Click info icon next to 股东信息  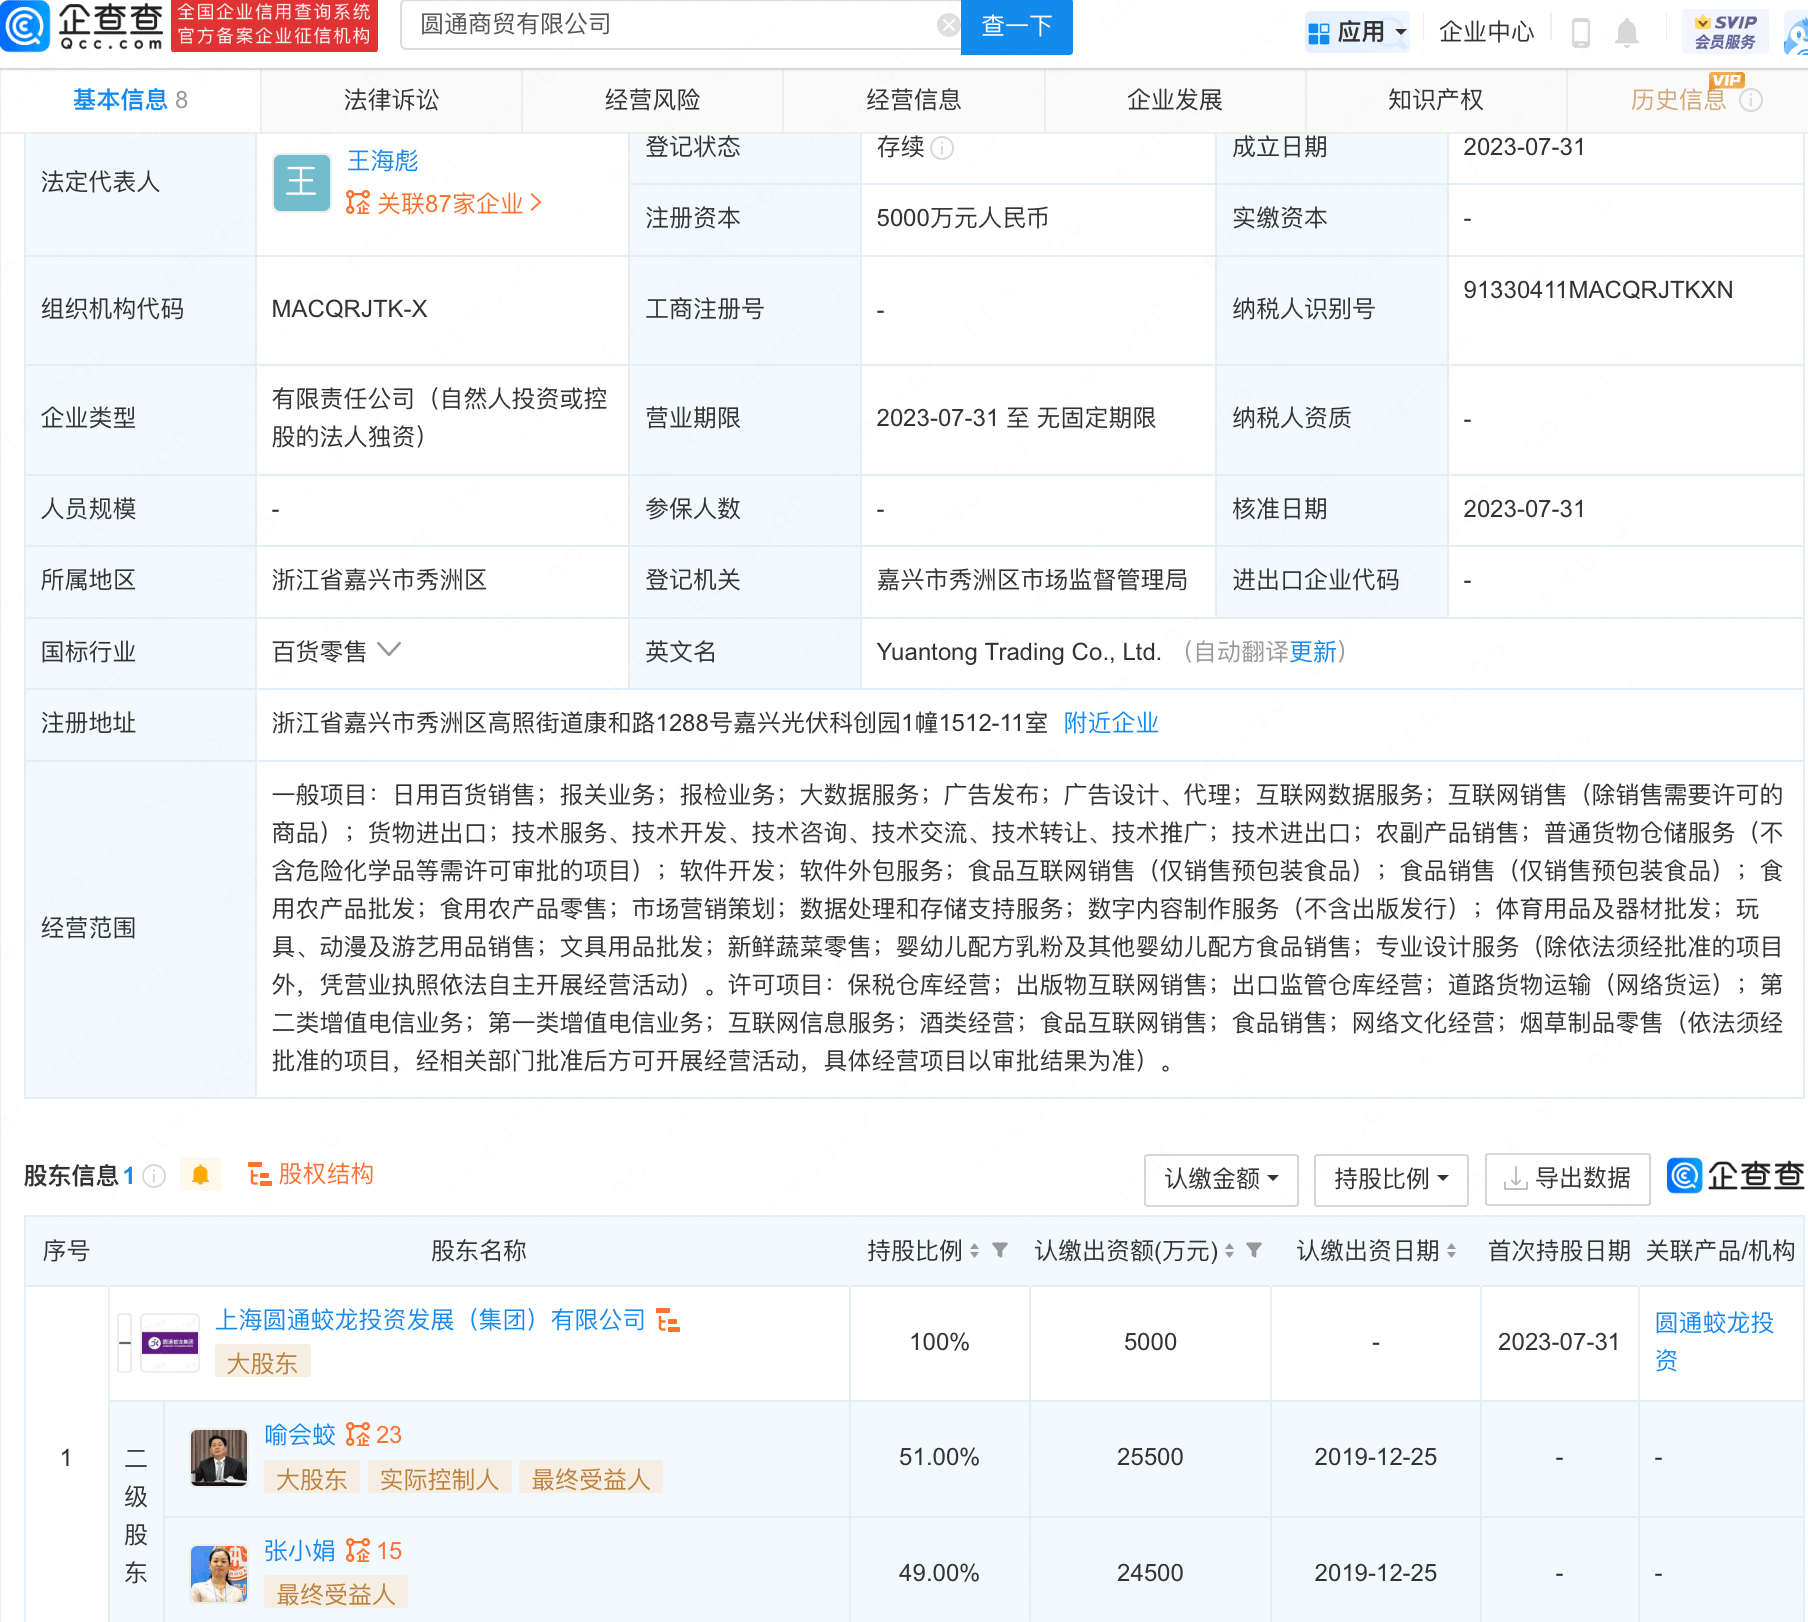pyautogui.click(x=154, y=1176)
